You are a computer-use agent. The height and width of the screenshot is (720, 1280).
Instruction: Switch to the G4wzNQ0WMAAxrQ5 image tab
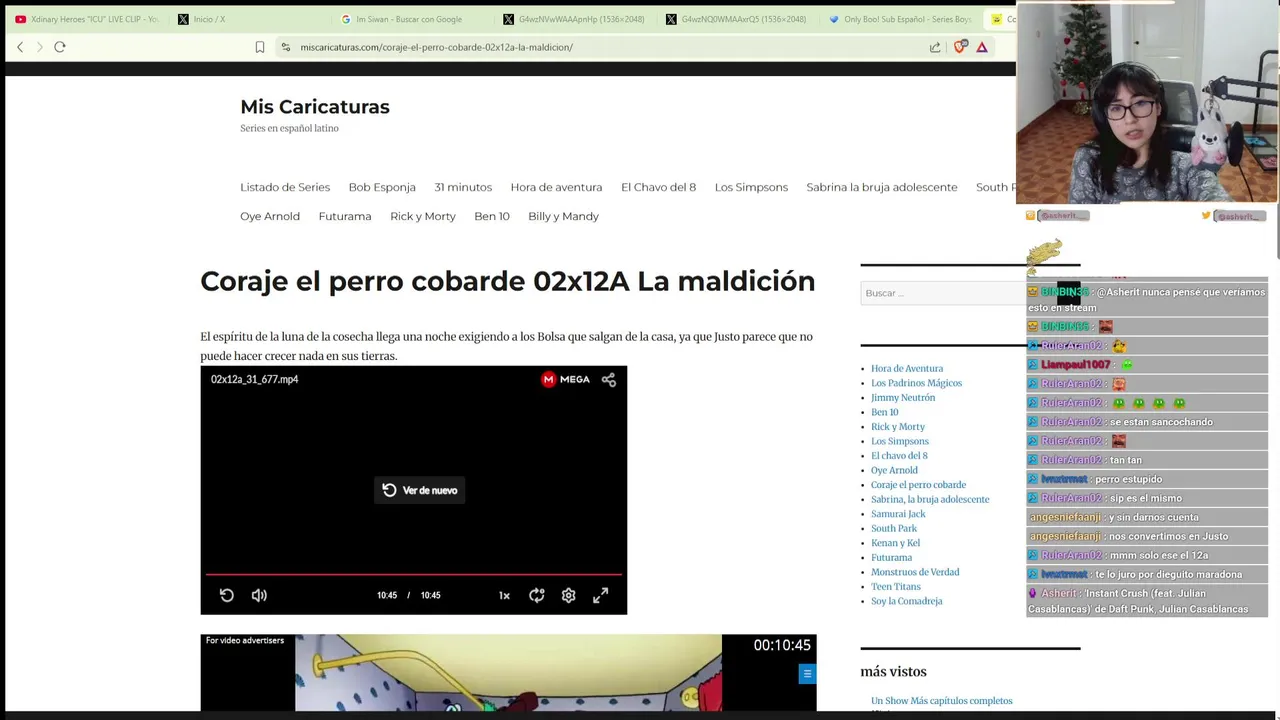[737, 19]
